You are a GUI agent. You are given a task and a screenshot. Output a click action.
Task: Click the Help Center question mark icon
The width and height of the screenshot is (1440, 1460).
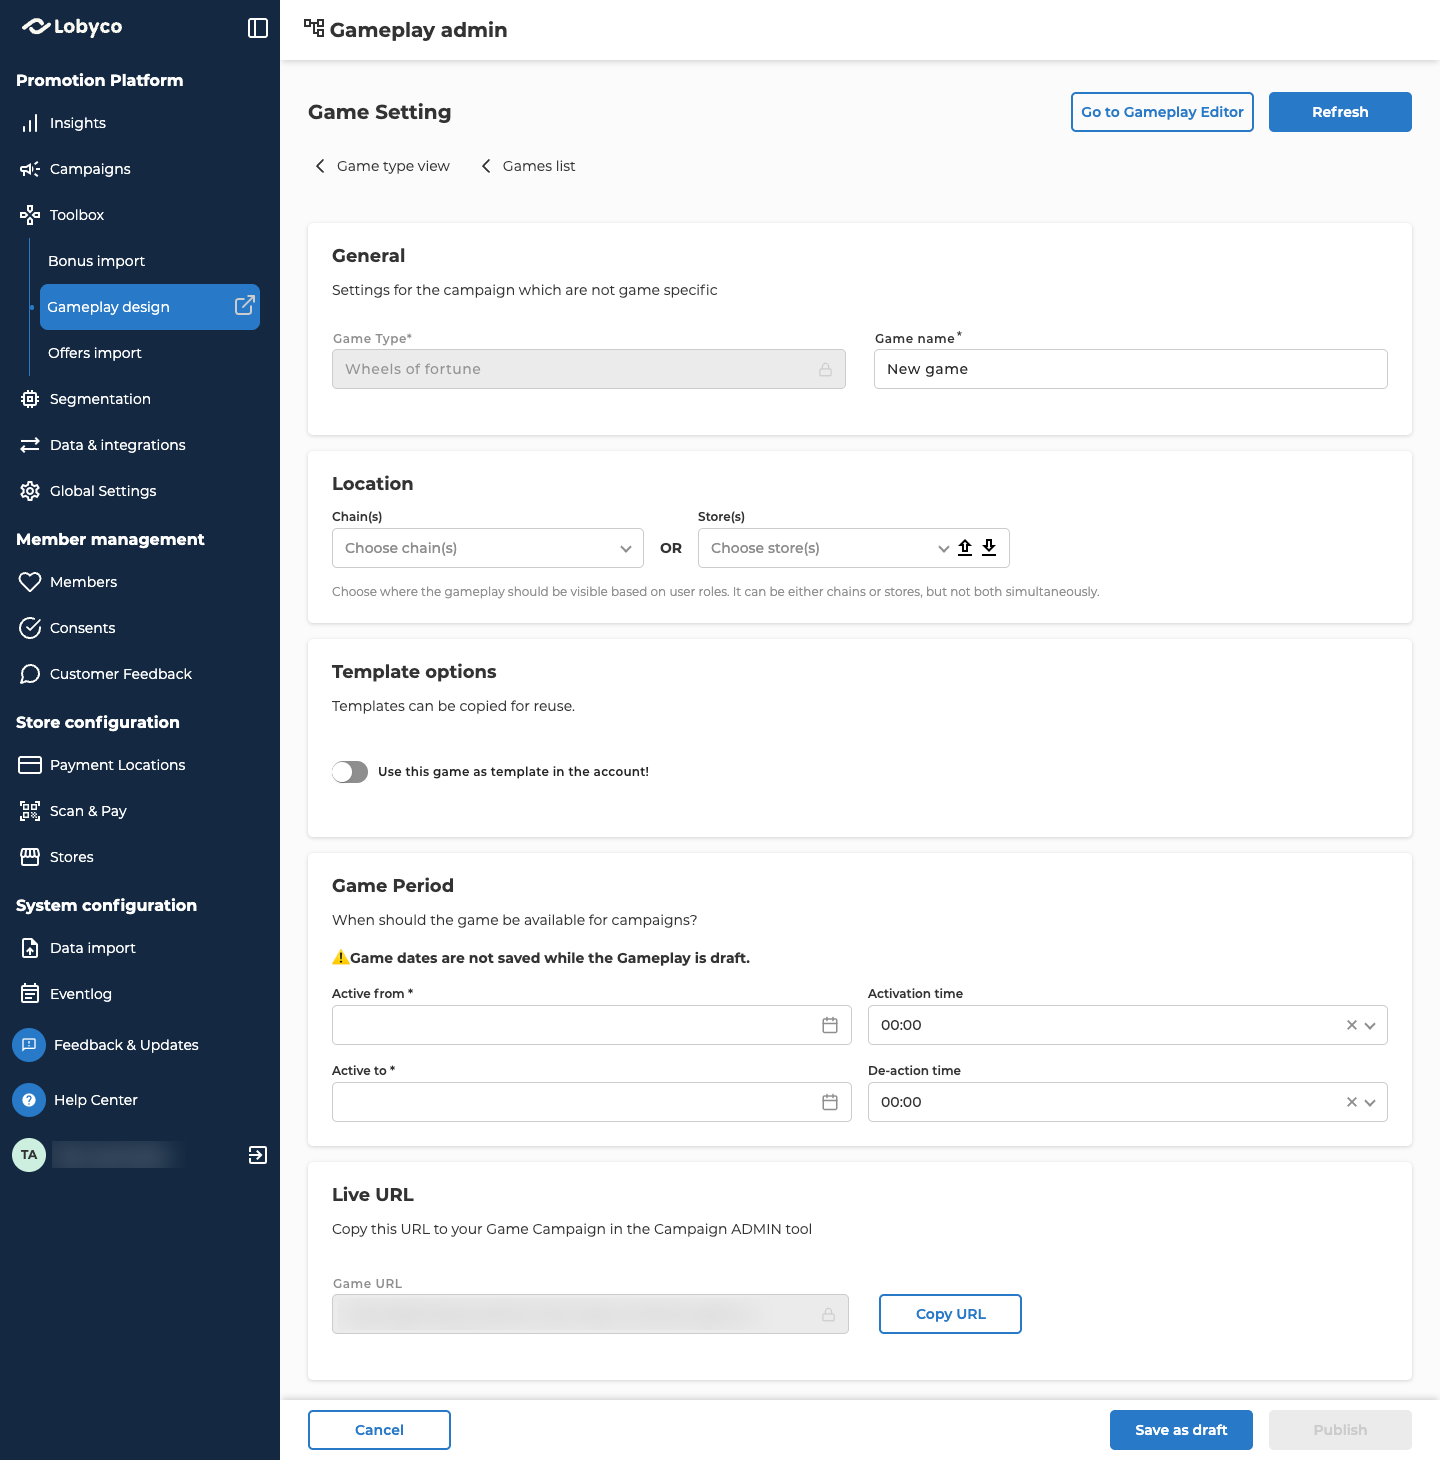click(x=29, y=1100)
